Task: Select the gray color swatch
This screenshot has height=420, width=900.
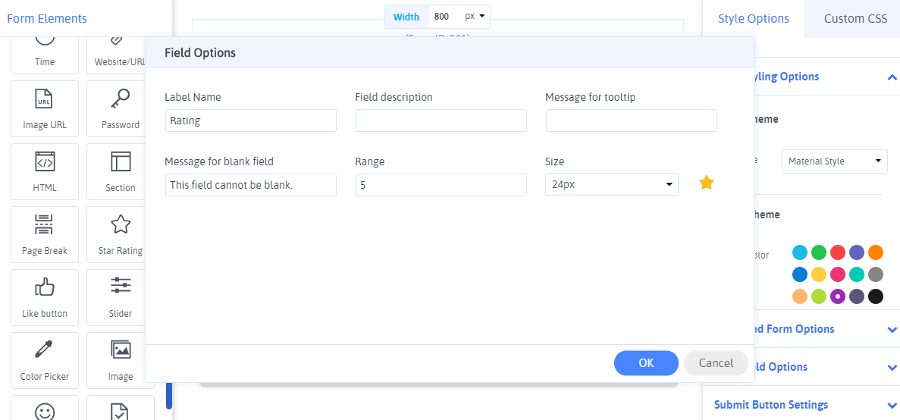Action: point(875,274)
